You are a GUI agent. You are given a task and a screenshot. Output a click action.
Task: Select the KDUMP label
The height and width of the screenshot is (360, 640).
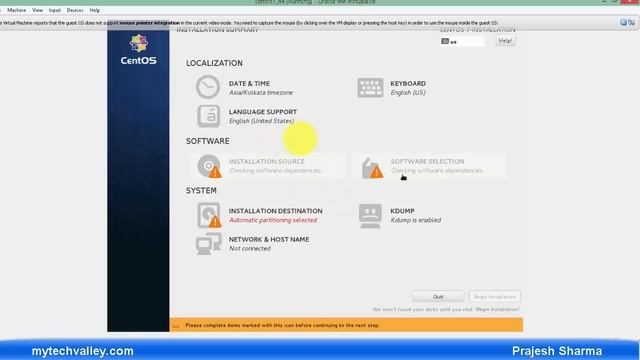tap(402, 211)
